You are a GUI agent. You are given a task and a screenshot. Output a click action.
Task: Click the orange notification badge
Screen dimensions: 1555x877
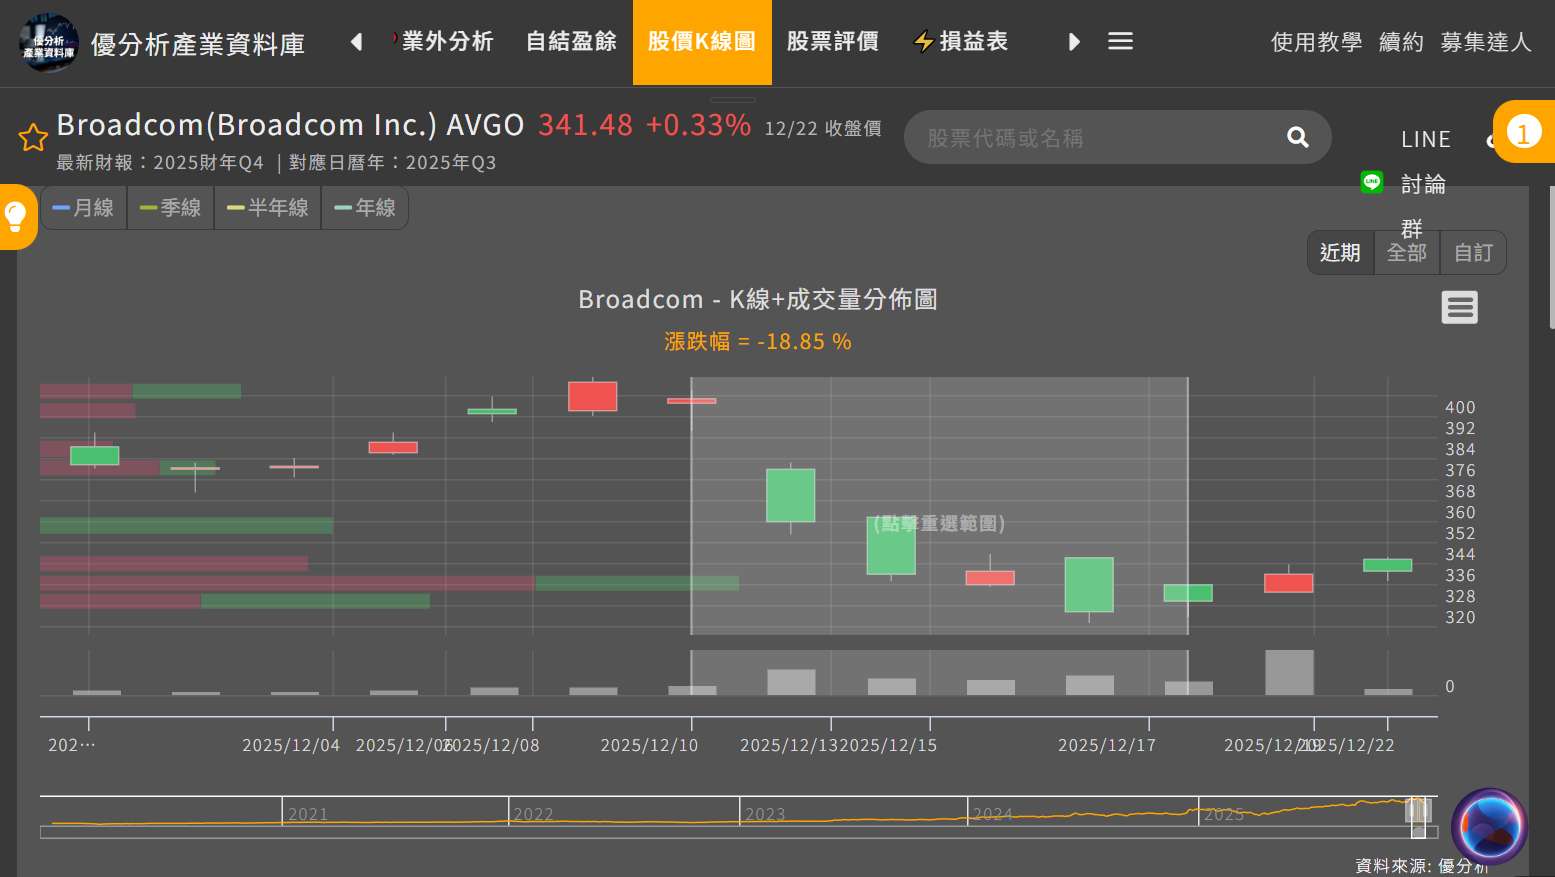click(x=1523, y=132)
